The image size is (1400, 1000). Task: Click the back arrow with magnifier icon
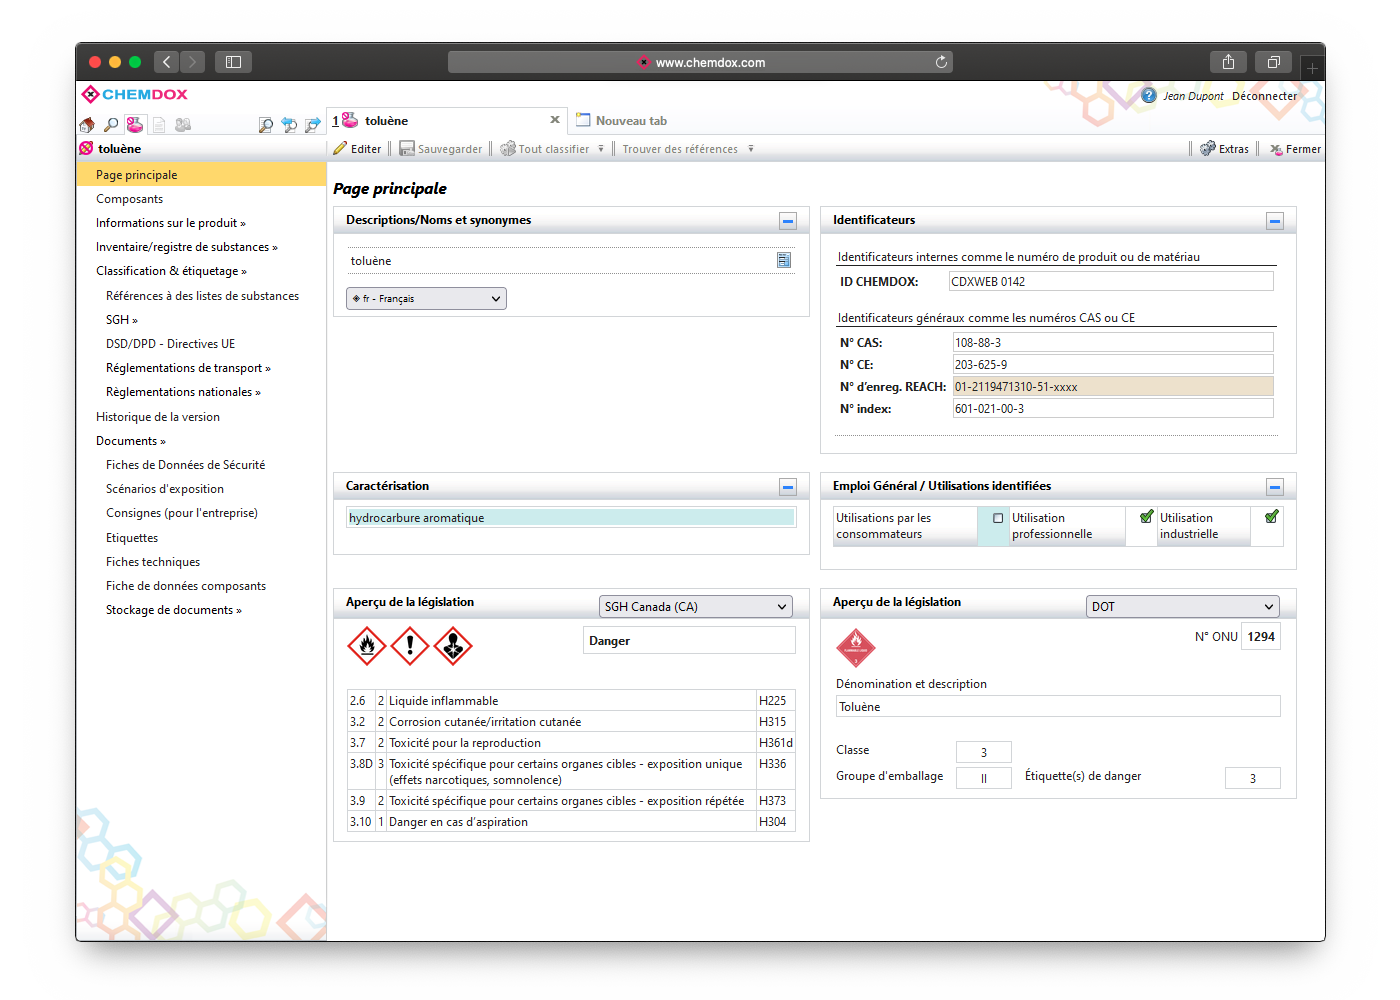(289, 125)
